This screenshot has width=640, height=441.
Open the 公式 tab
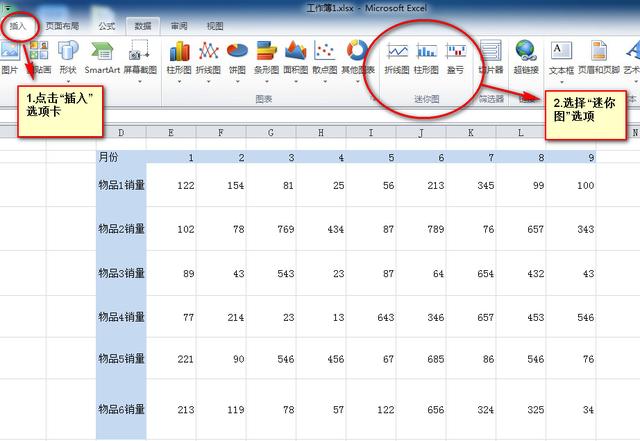click(x=107, y=26)
